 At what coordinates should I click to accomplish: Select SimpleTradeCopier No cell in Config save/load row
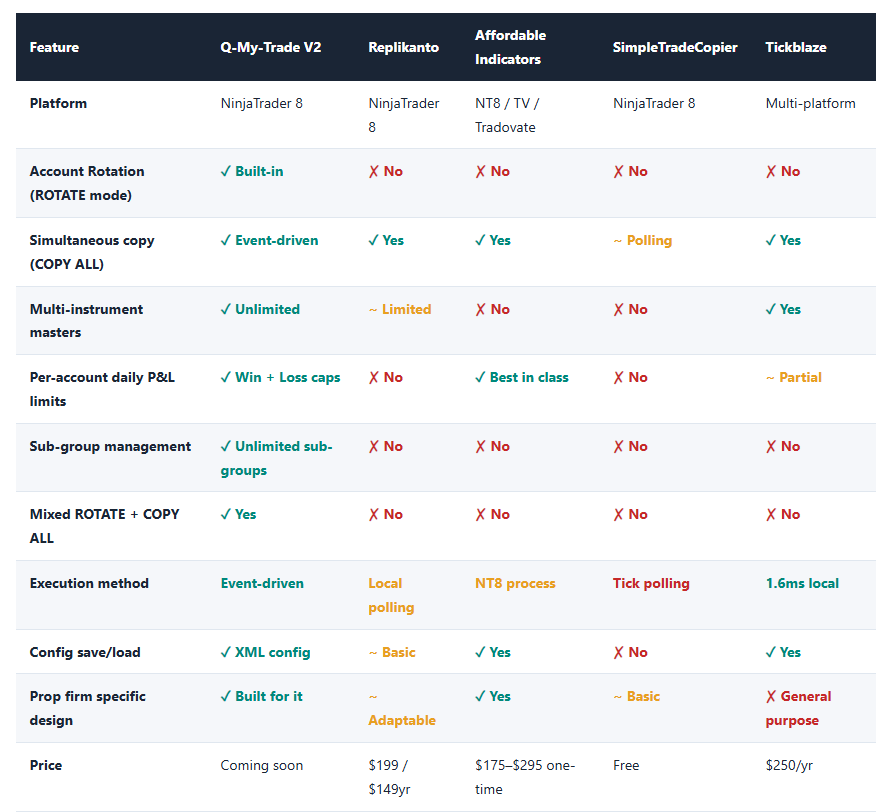tap(631, 653)
